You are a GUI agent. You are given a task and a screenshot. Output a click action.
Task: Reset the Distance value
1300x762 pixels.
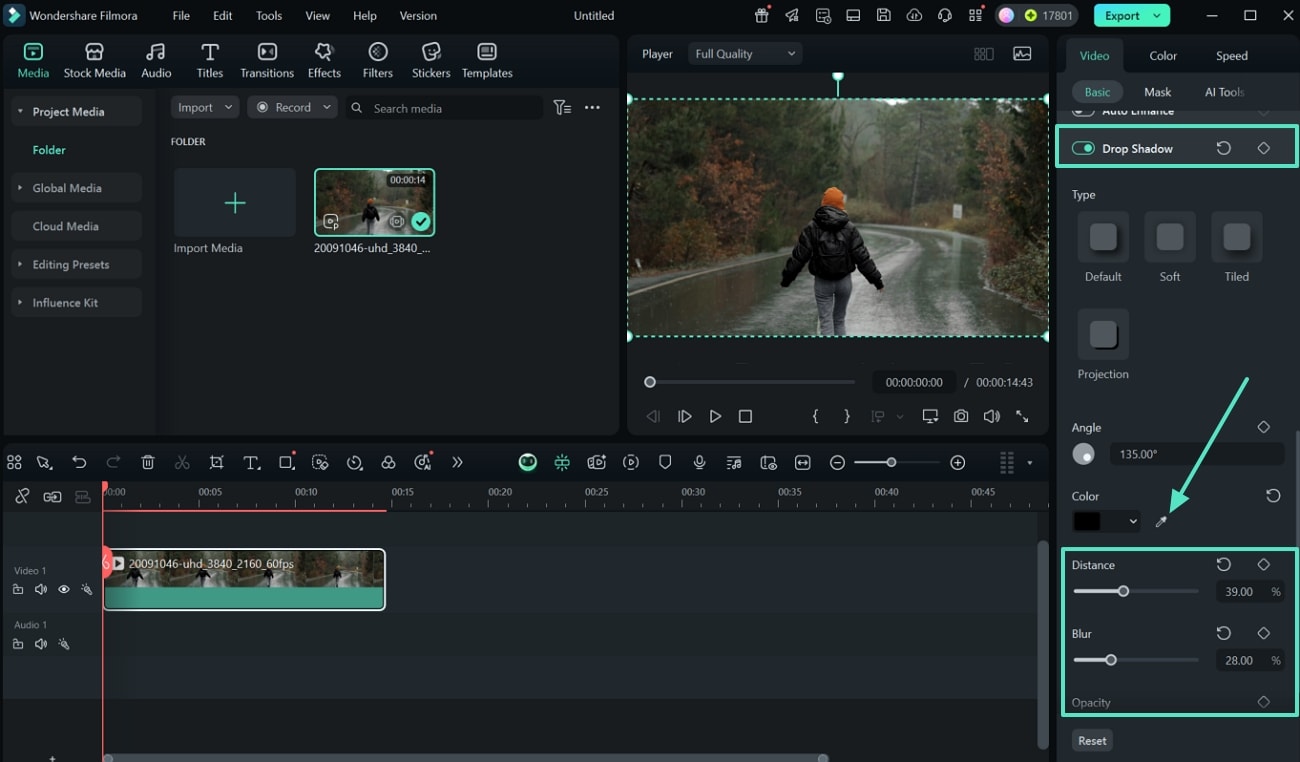(1223, 565)
